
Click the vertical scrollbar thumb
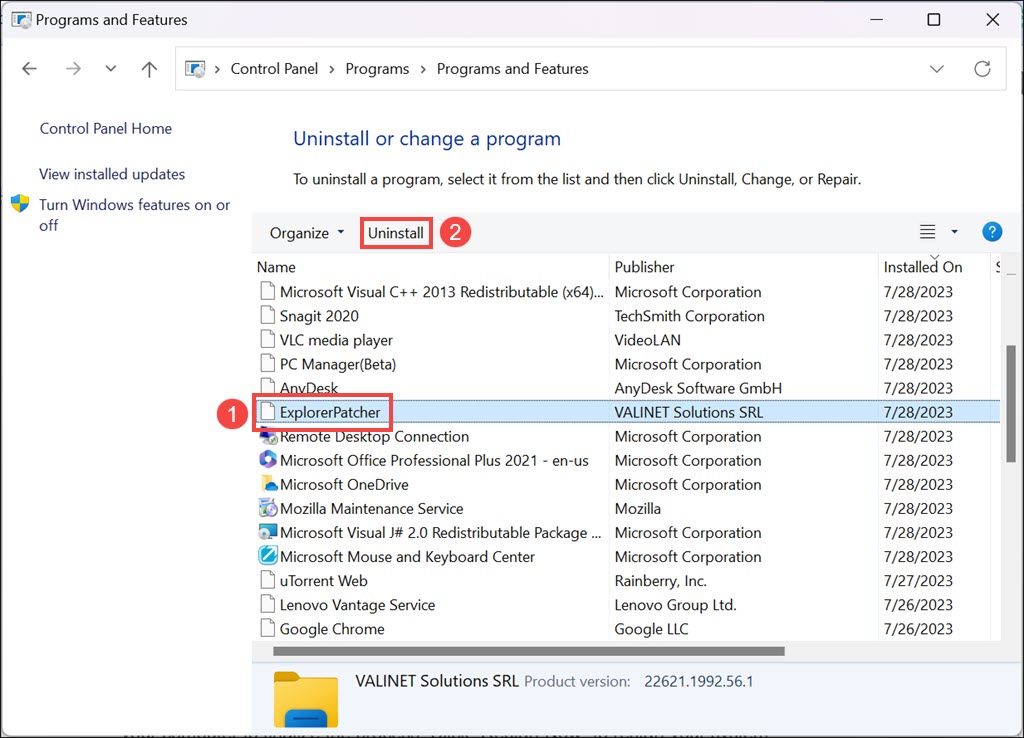tap(1010, 400)
